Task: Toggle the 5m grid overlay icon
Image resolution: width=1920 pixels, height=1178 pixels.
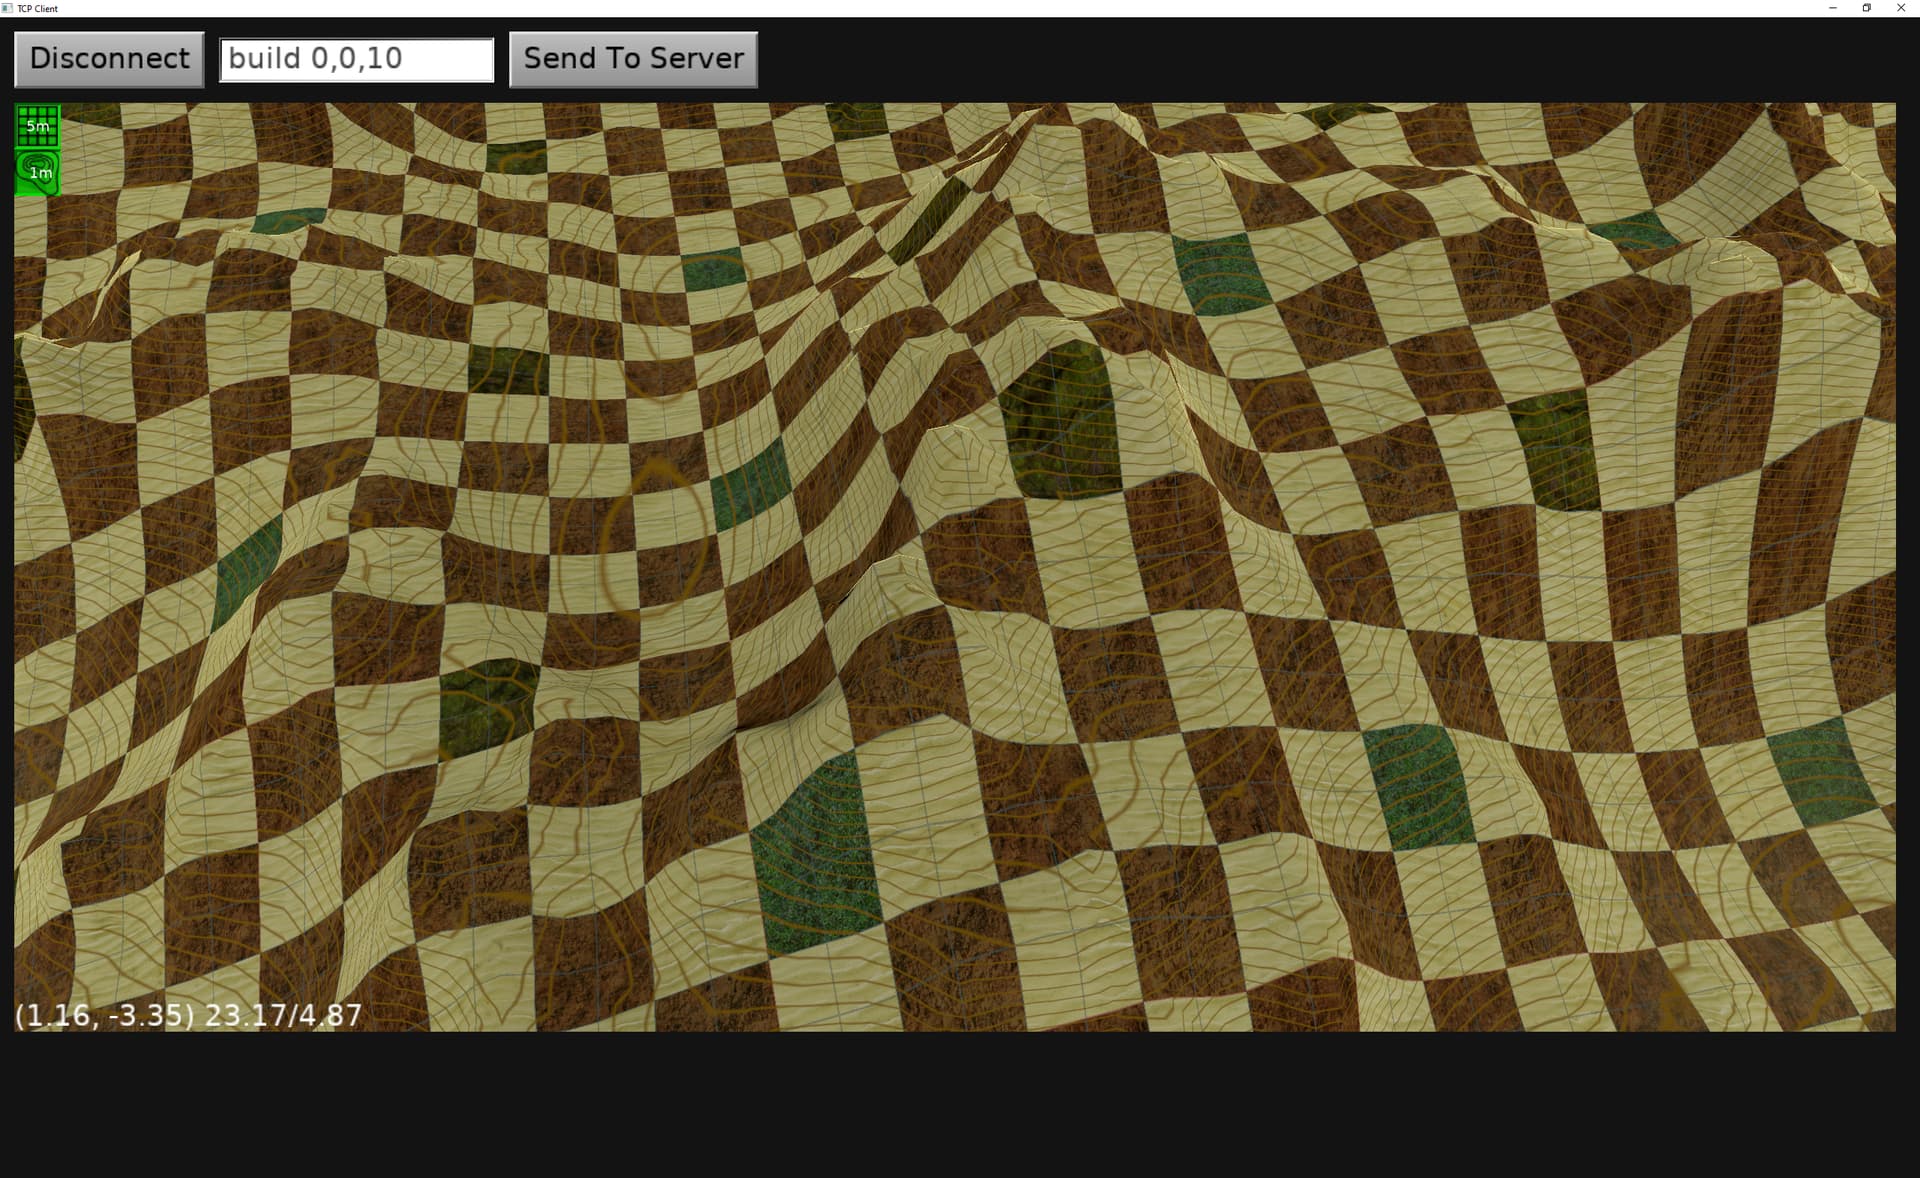Action: (38, 126)
